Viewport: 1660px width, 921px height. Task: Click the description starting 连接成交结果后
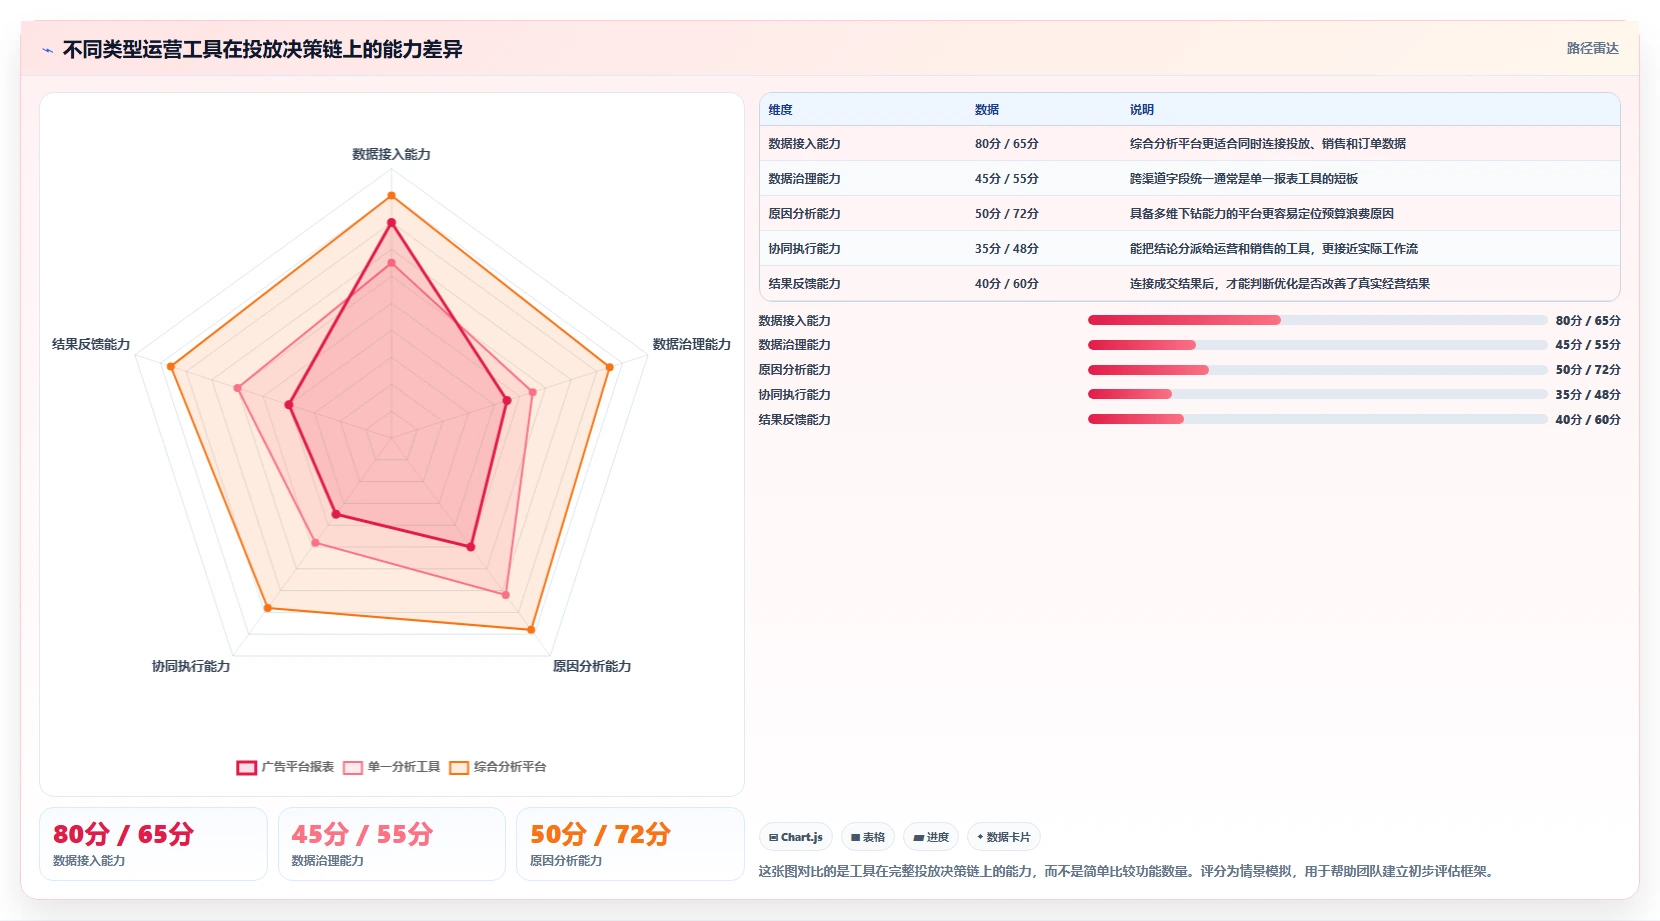(1280, 284)
